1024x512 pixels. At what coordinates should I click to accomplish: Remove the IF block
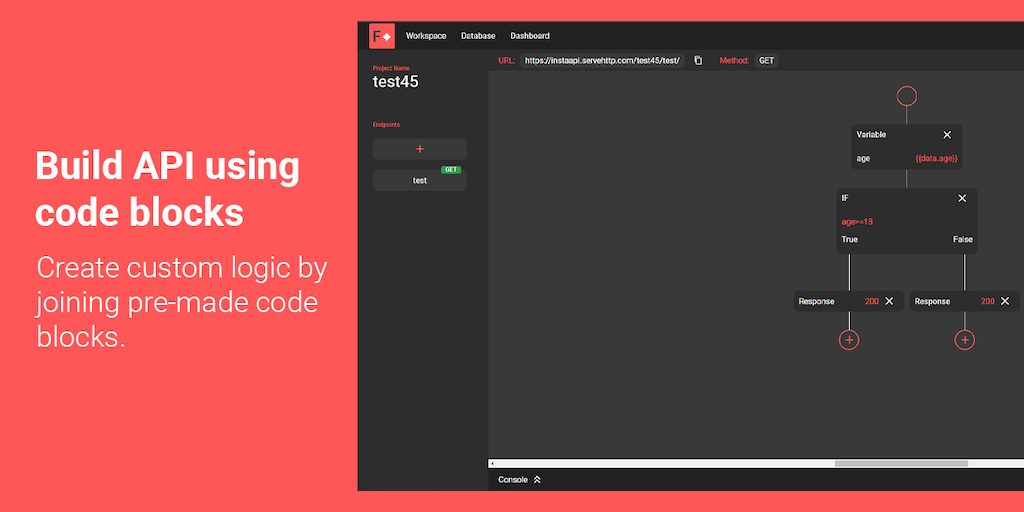point(962,198)
